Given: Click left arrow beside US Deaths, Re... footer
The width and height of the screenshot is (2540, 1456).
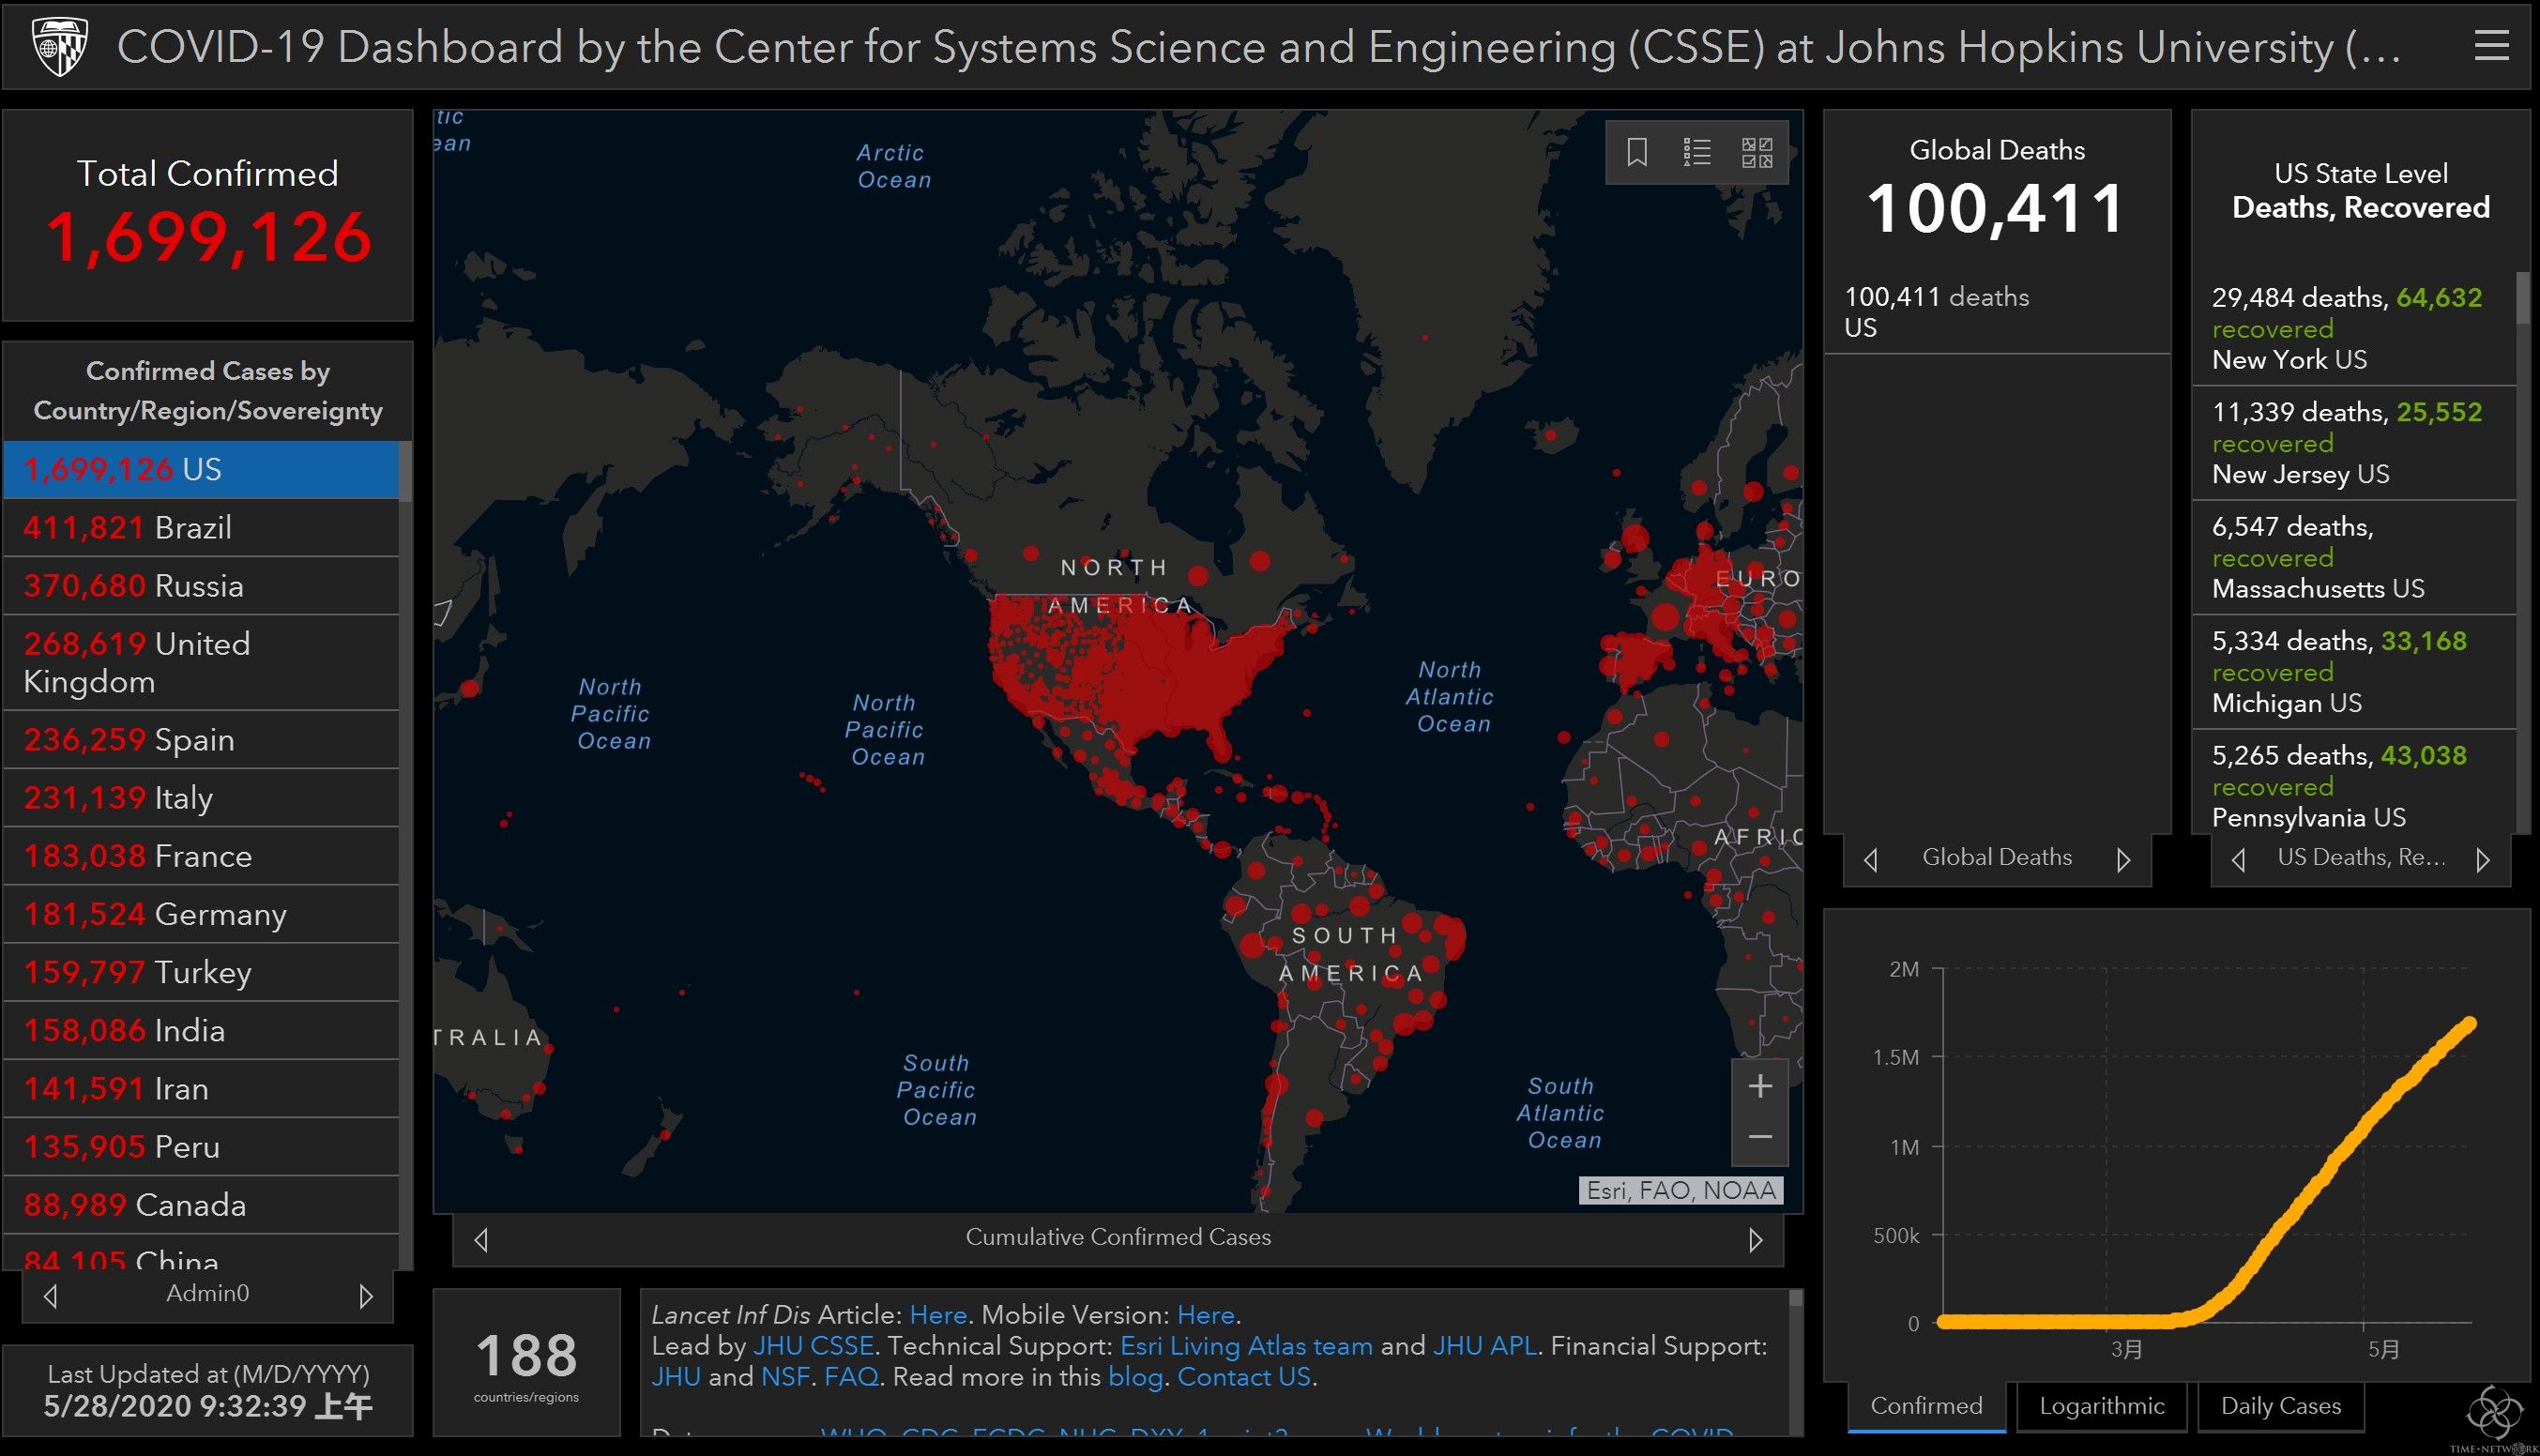Looking at the screenshot, I should pos(2239,859).
